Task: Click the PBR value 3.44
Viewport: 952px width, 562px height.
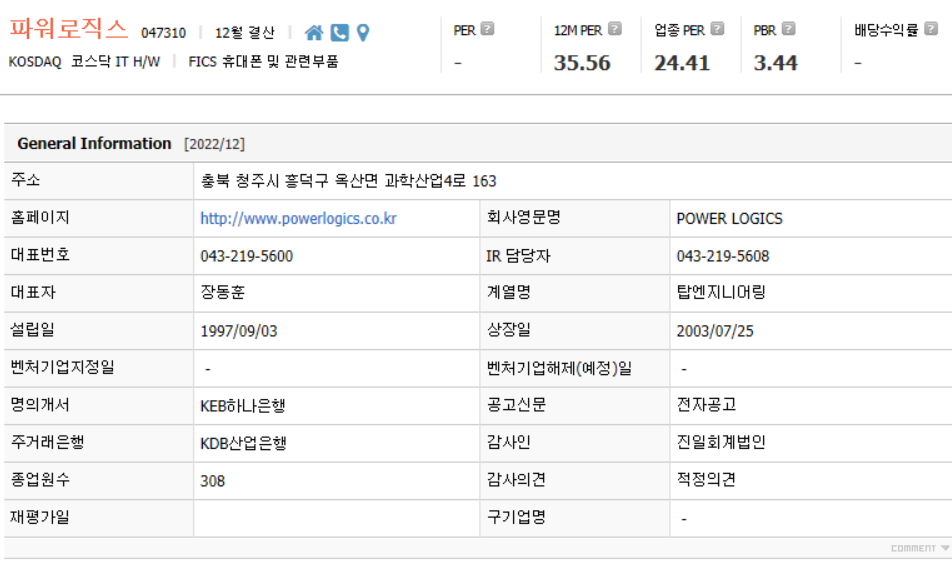Action: coord(775,63)
